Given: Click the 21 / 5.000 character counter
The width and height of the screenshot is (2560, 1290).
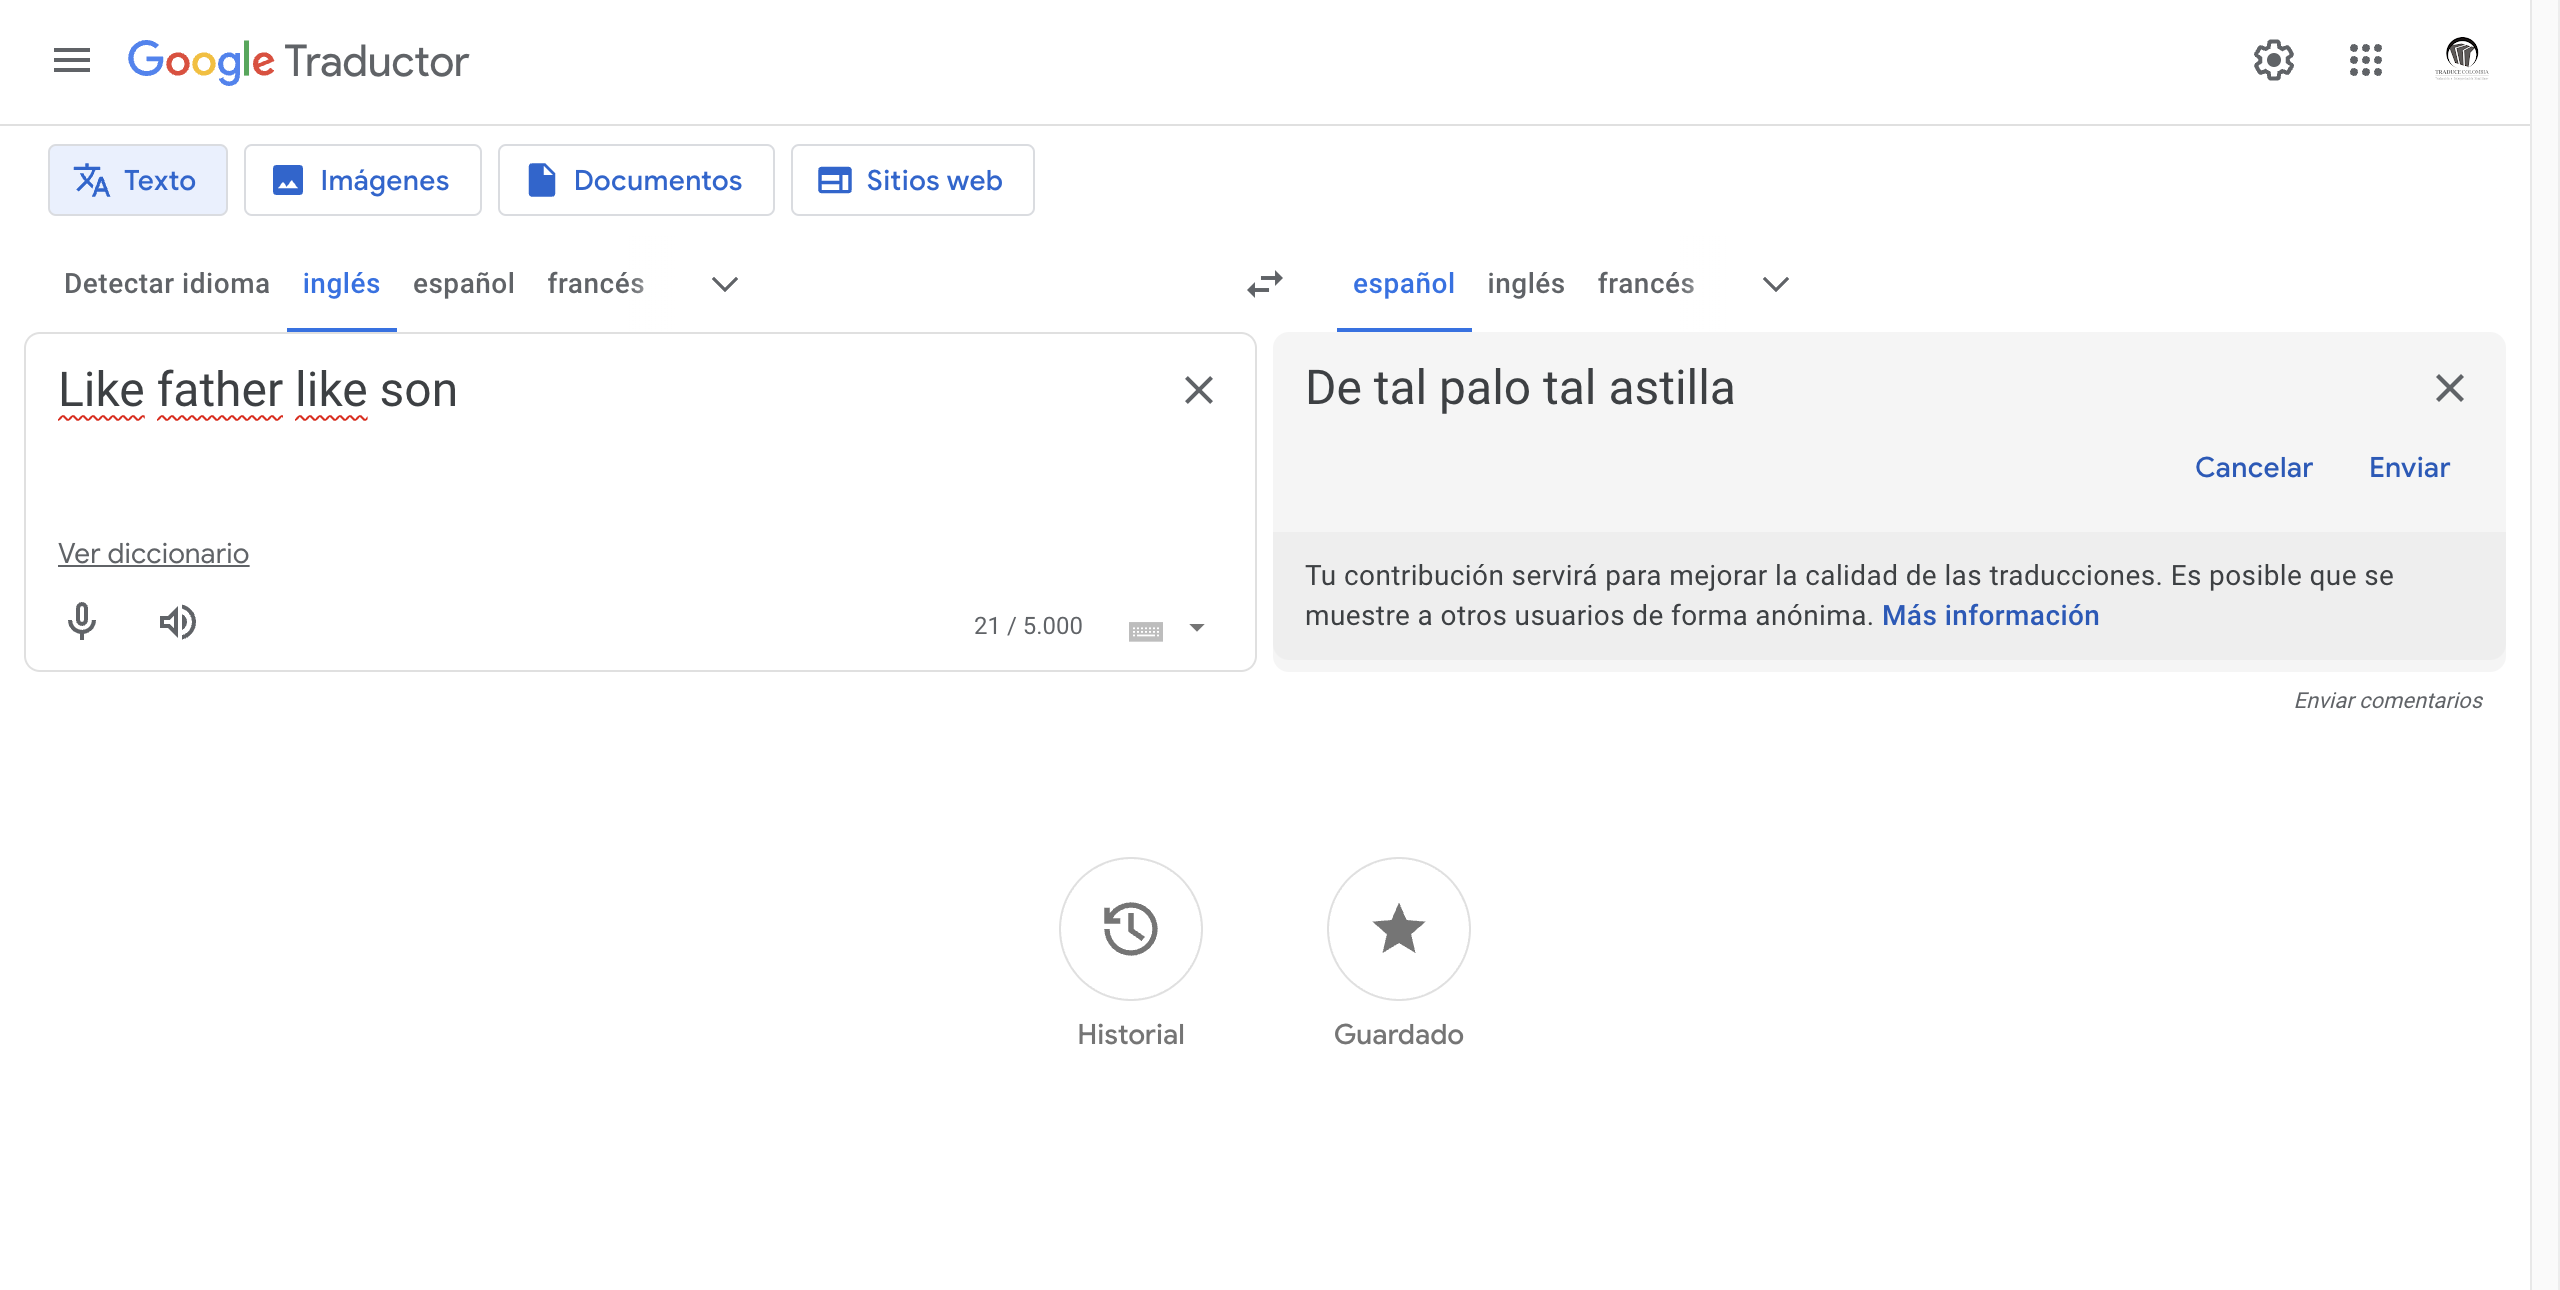Looking at the screenshot, I should [x=1028, y=626].
